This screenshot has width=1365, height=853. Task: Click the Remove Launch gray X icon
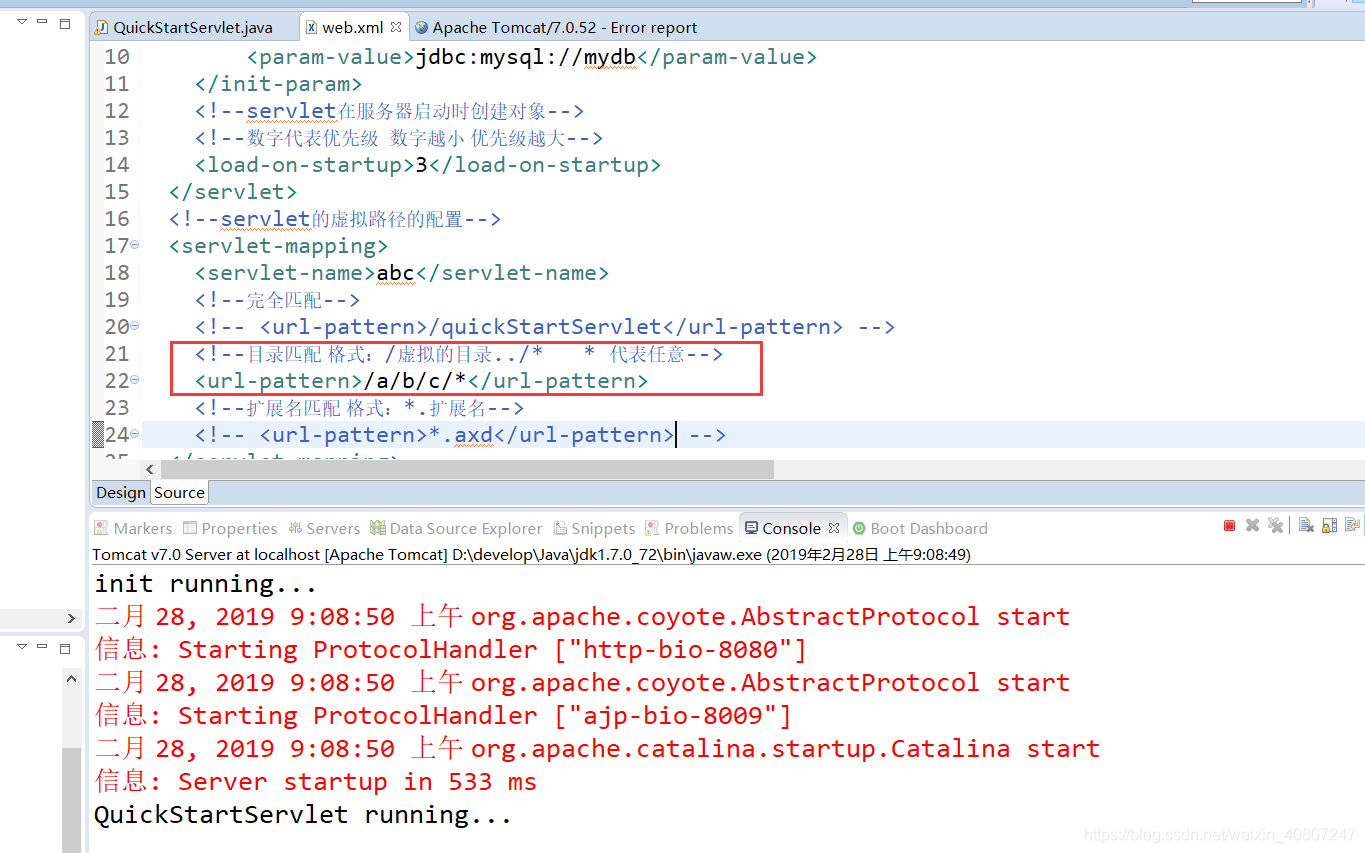pos(1252,526)
